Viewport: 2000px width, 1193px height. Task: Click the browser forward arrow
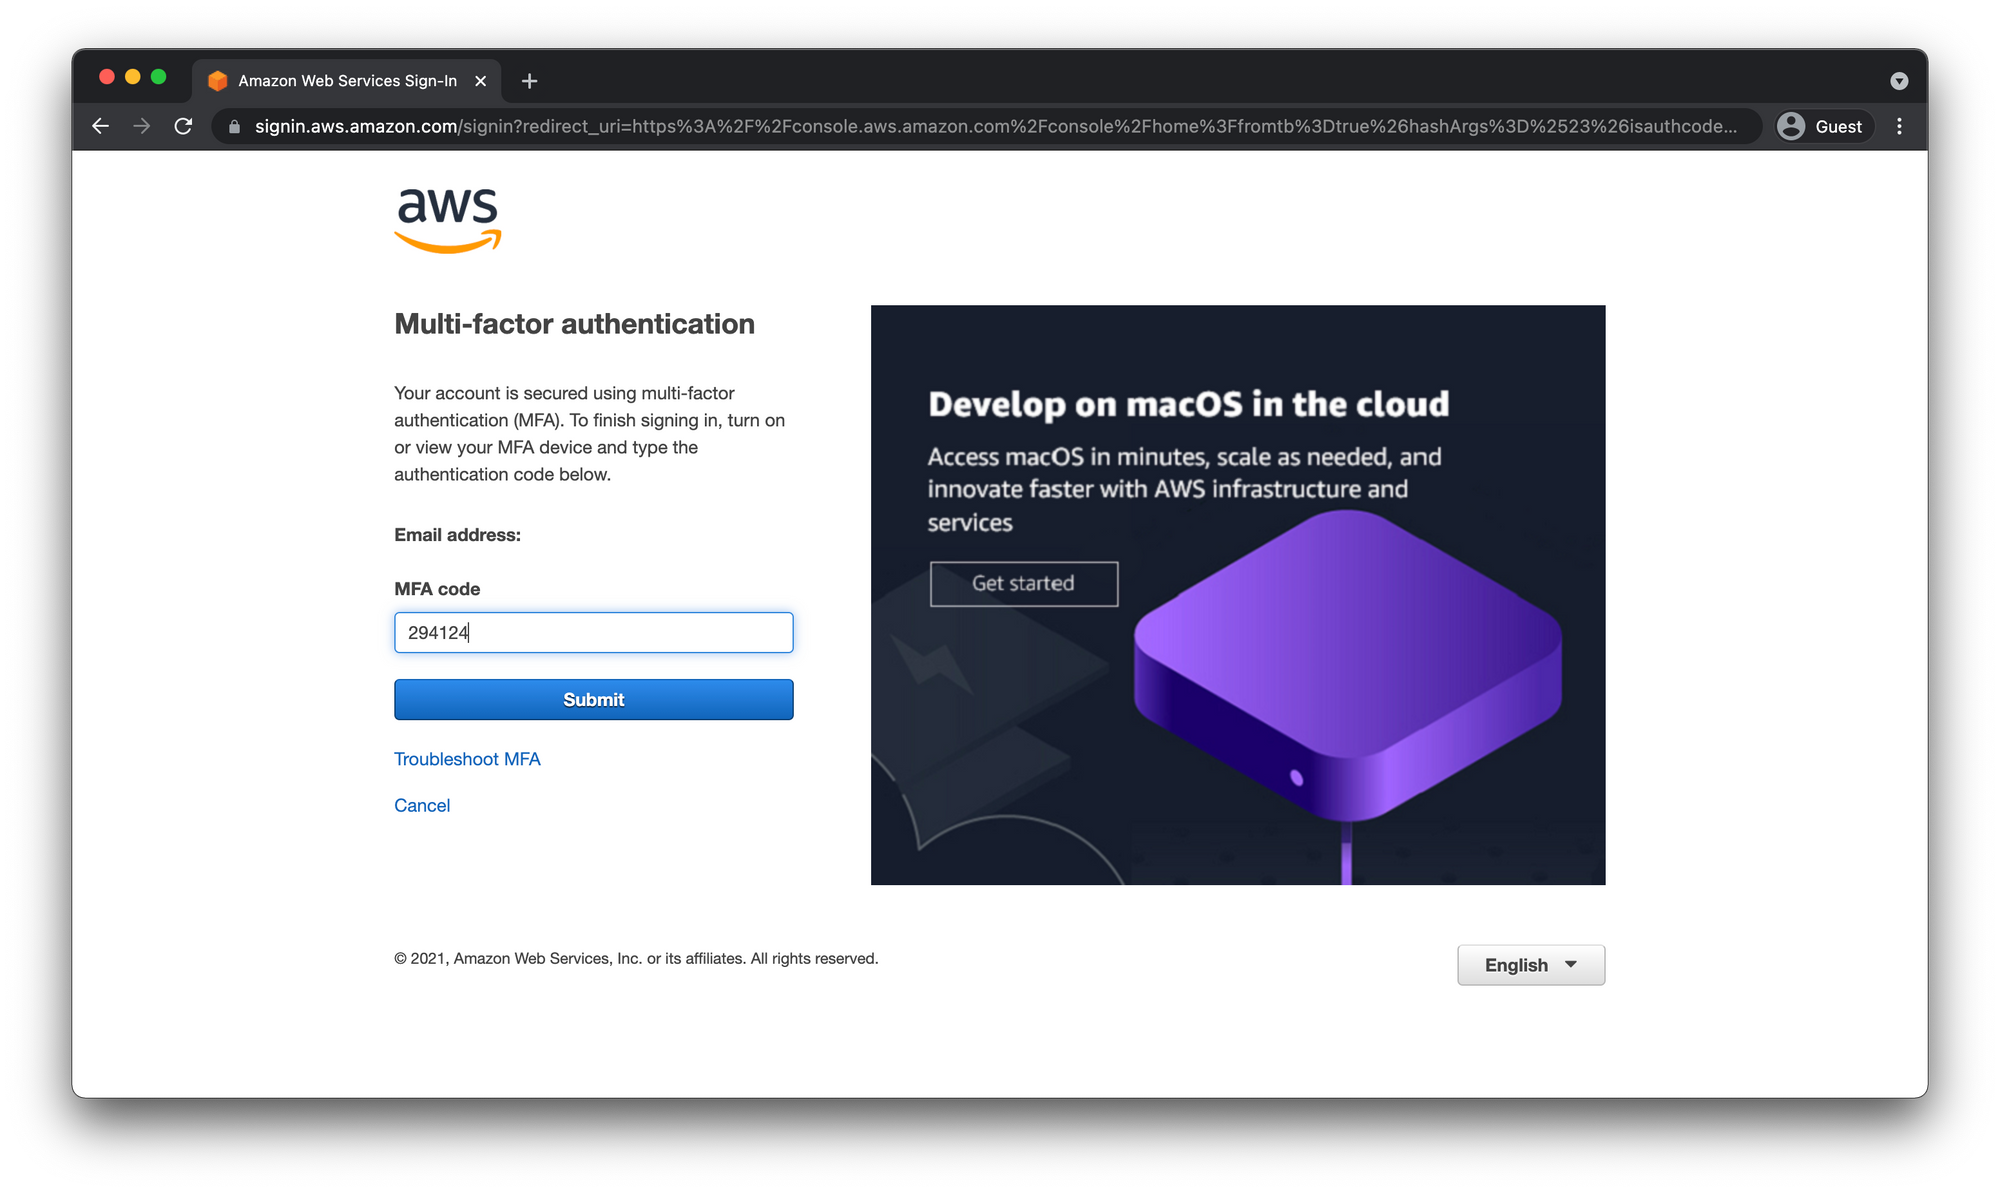(142, 126)
